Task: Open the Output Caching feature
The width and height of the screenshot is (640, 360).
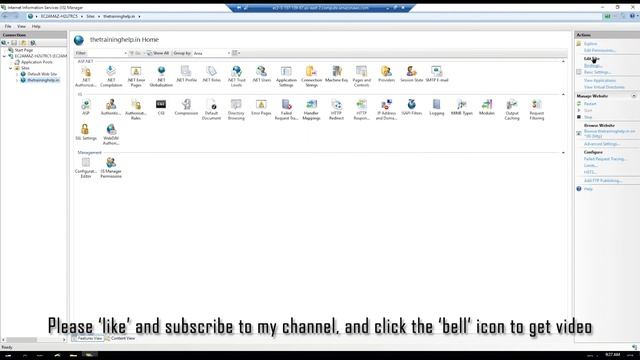Action: [512, 109]
